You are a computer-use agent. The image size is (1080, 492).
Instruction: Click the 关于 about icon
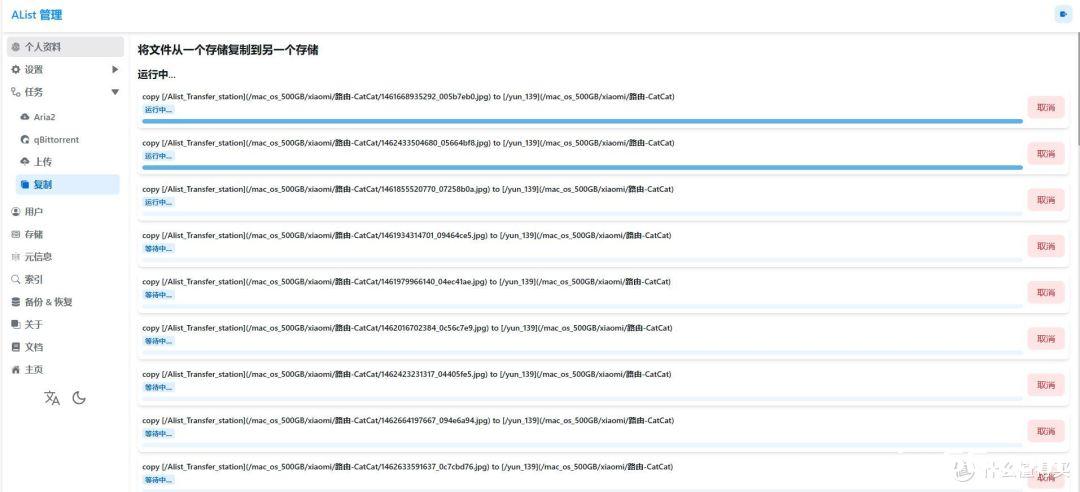(15, 325)
